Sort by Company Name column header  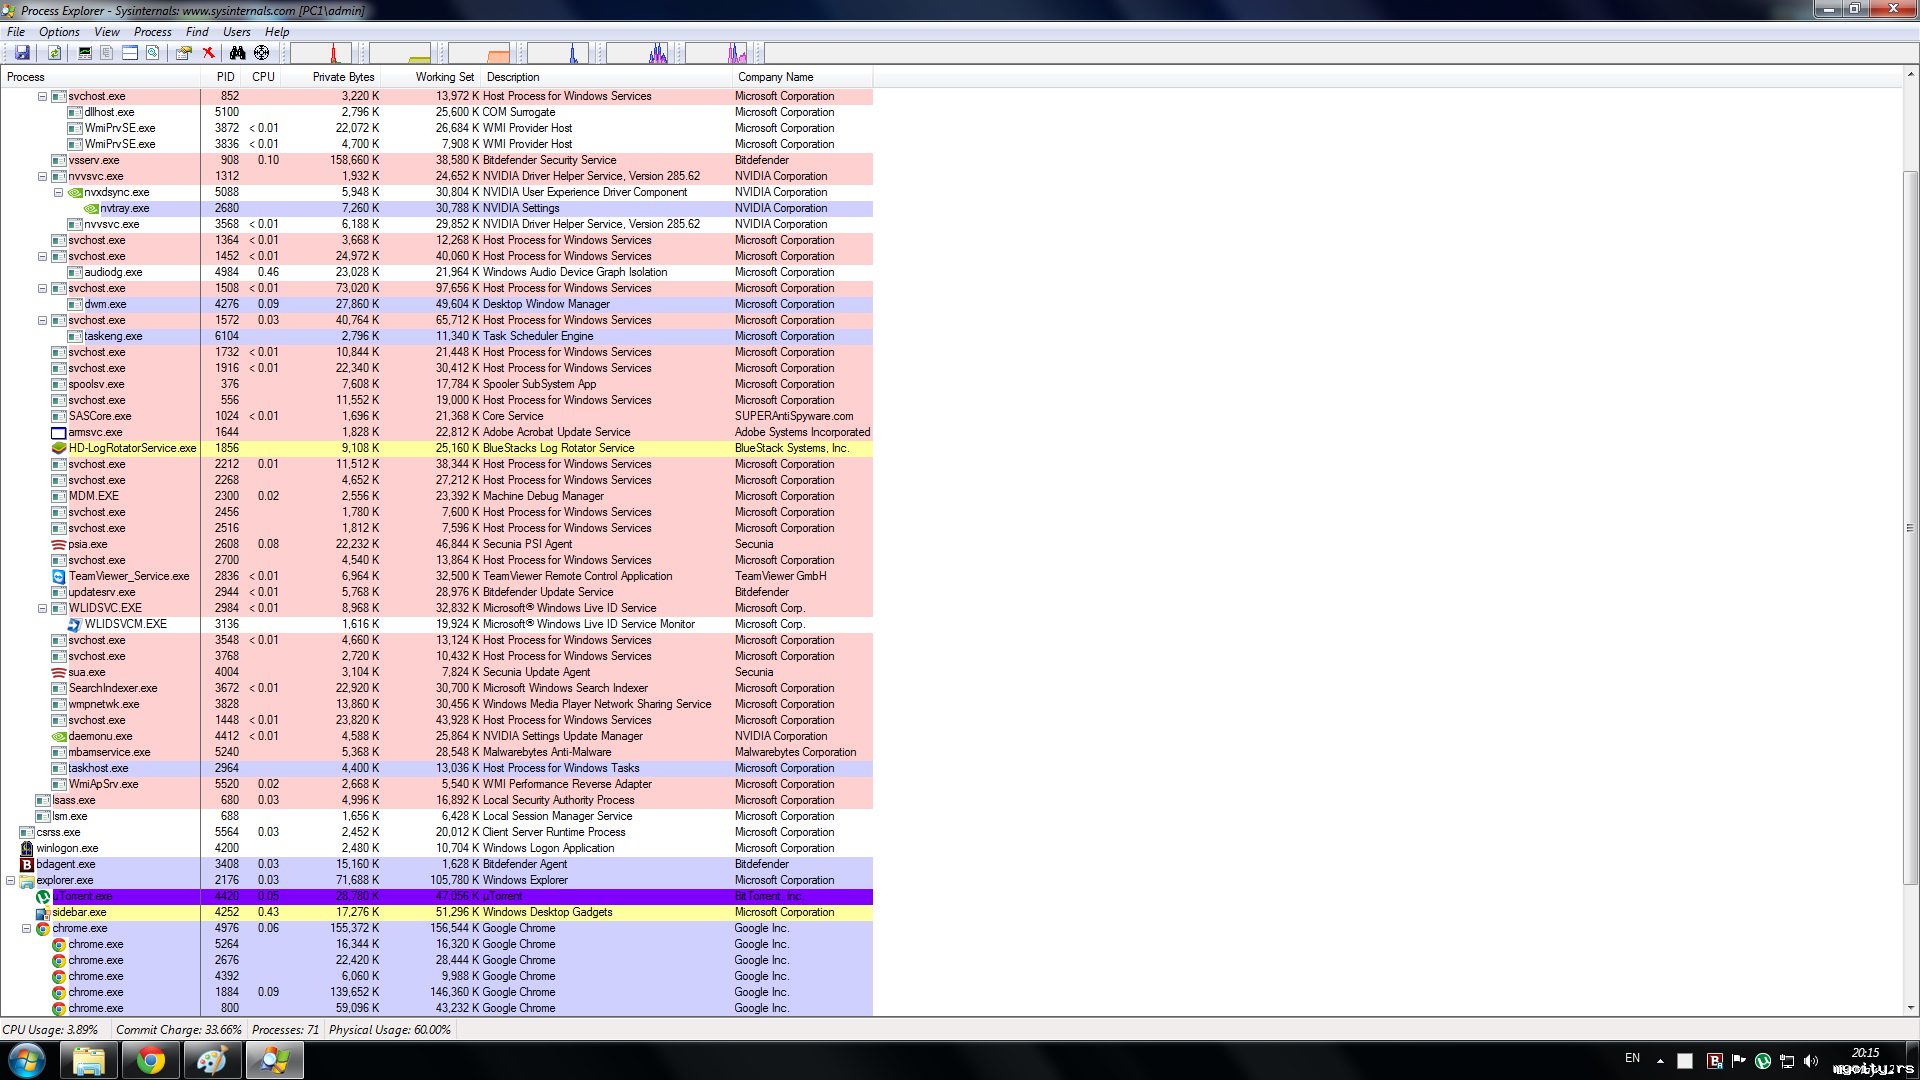(x=775, y=77)
